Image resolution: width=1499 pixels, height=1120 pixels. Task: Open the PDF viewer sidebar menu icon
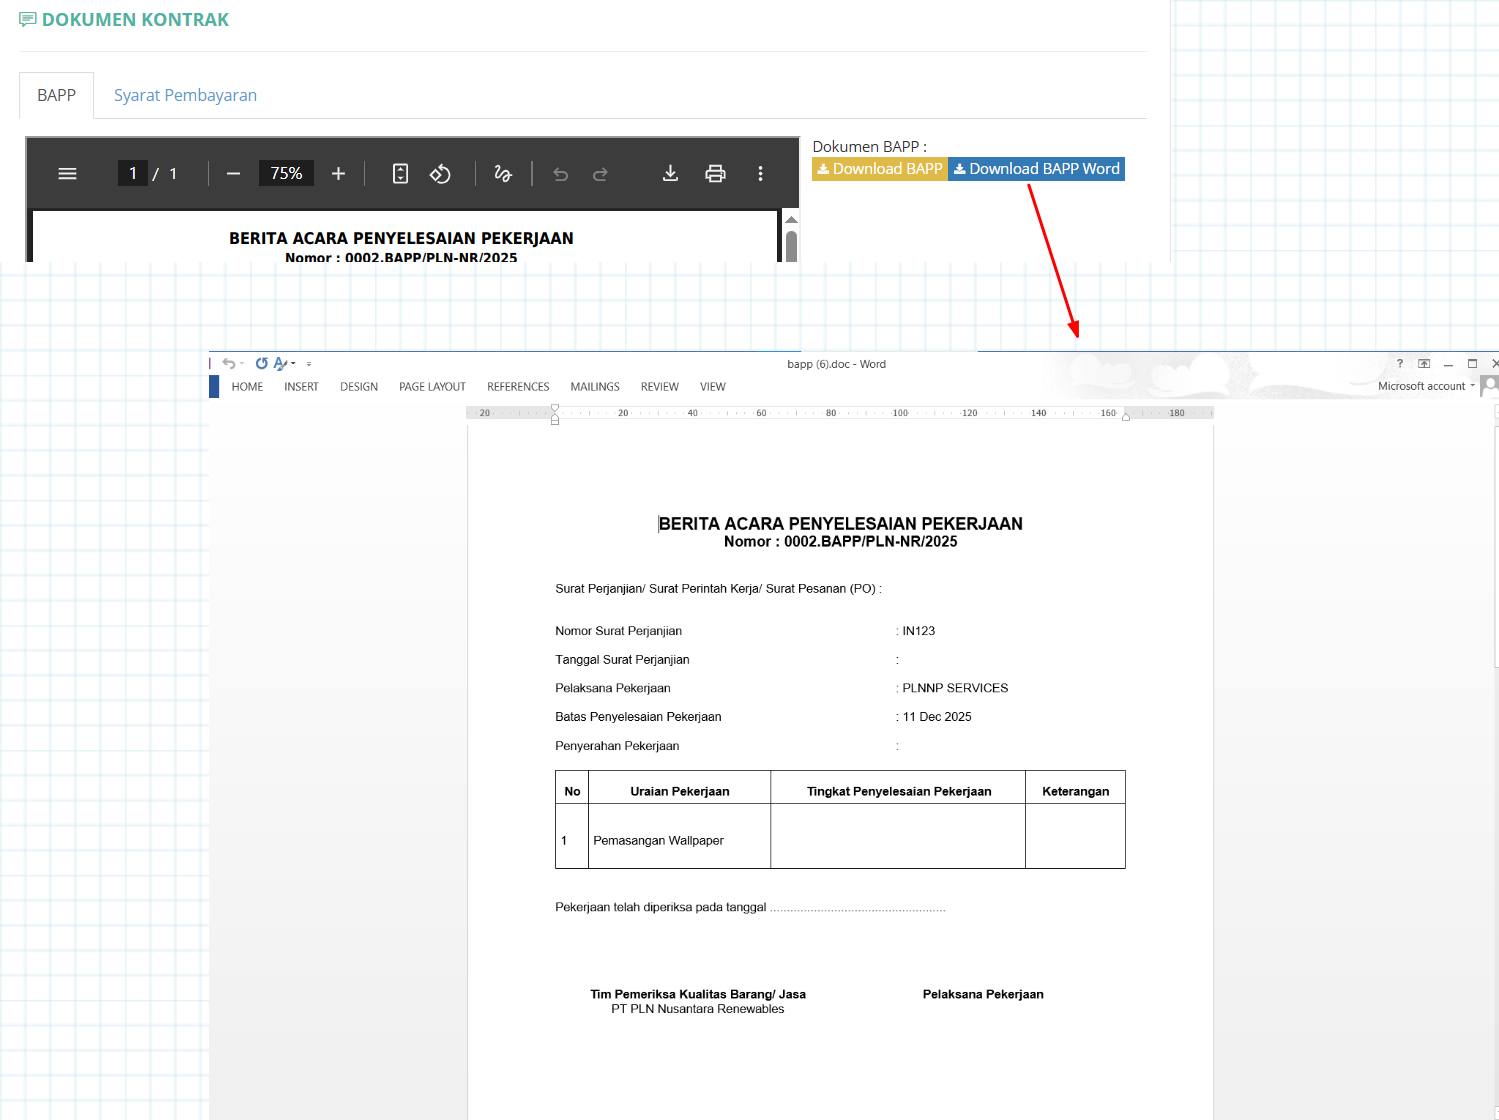(x=67, y=174)
